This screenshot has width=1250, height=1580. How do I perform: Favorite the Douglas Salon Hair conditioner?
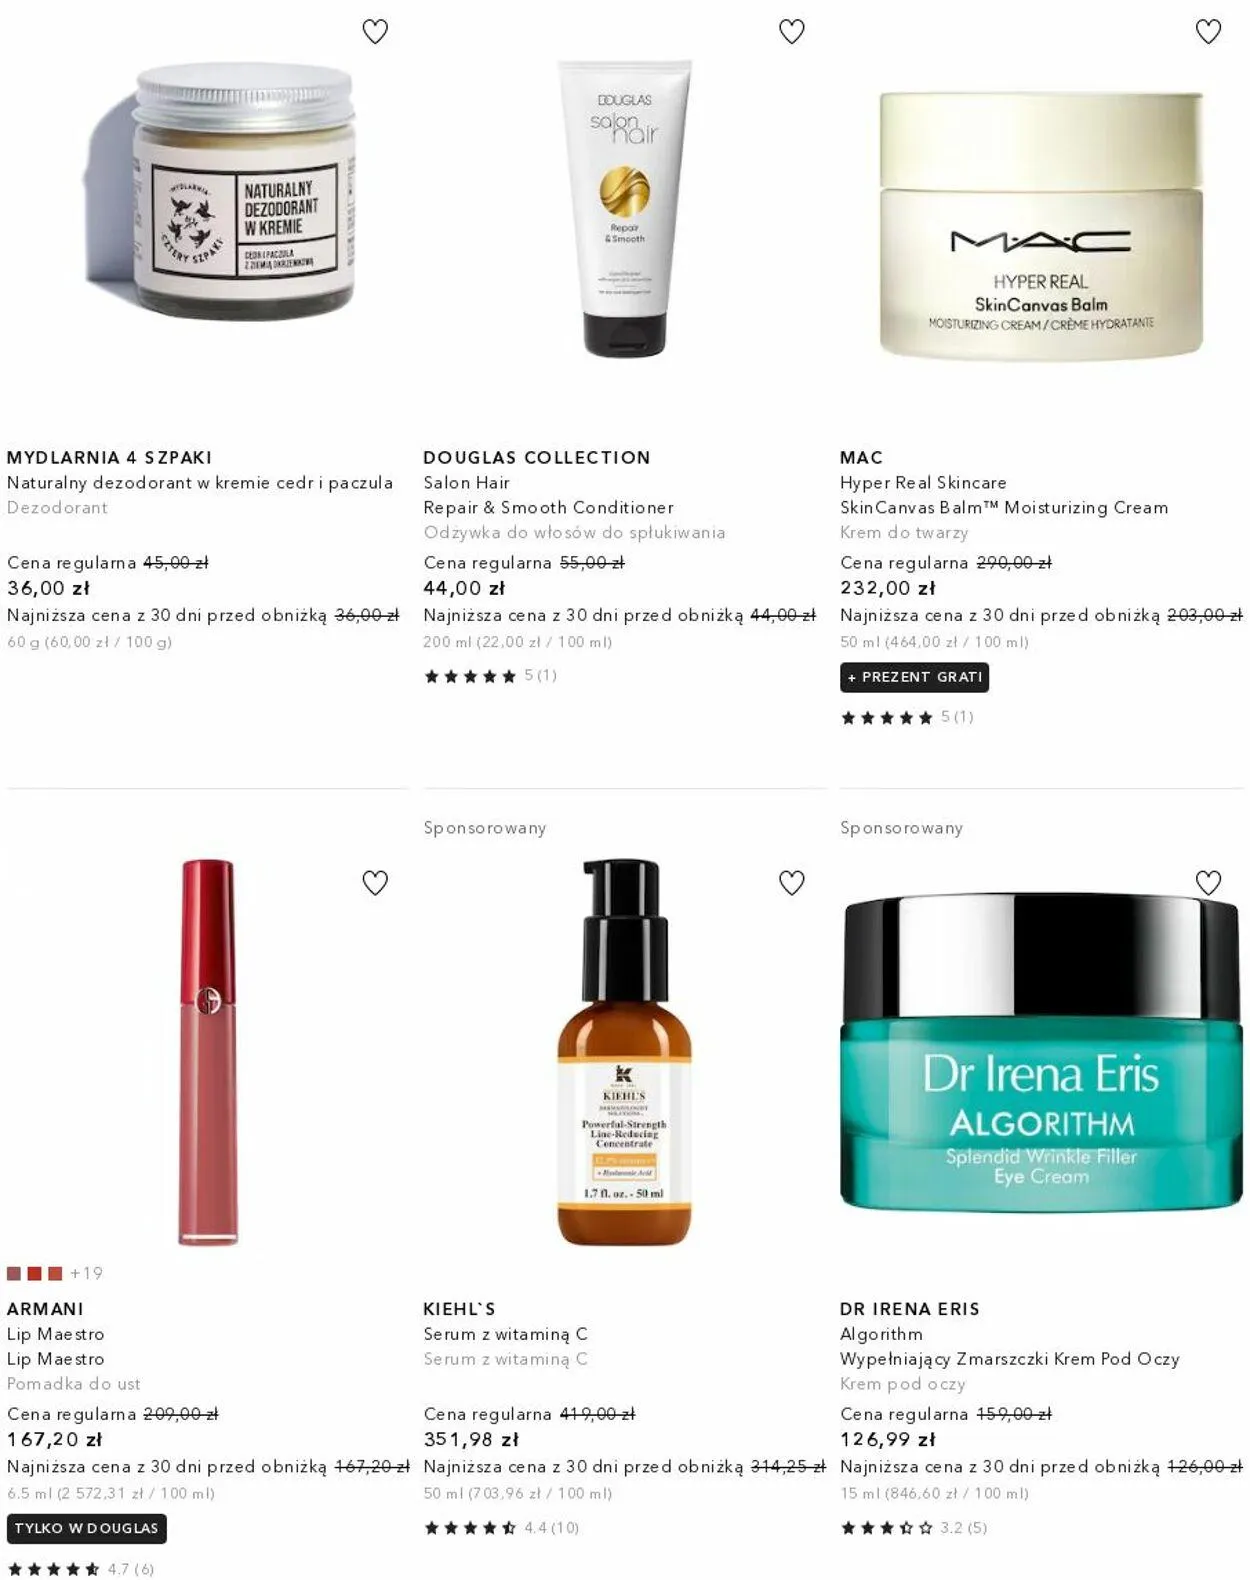pos(792,32)
